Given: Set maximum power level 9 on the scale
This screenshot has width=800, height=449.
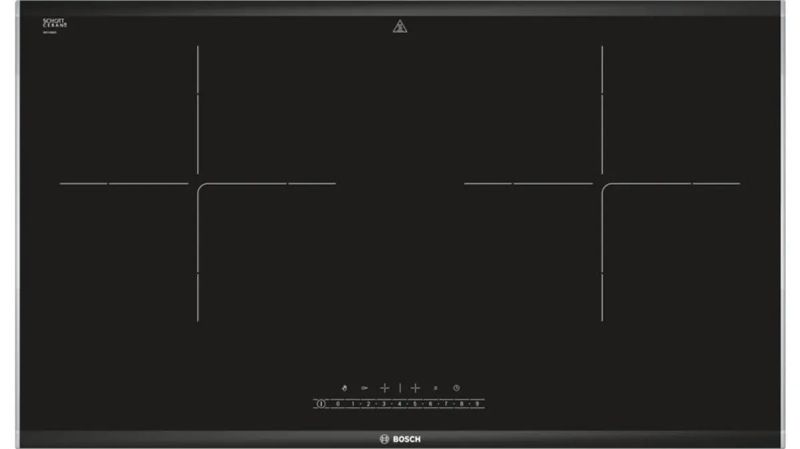Looking at the screenshot, I should (477, 403).
